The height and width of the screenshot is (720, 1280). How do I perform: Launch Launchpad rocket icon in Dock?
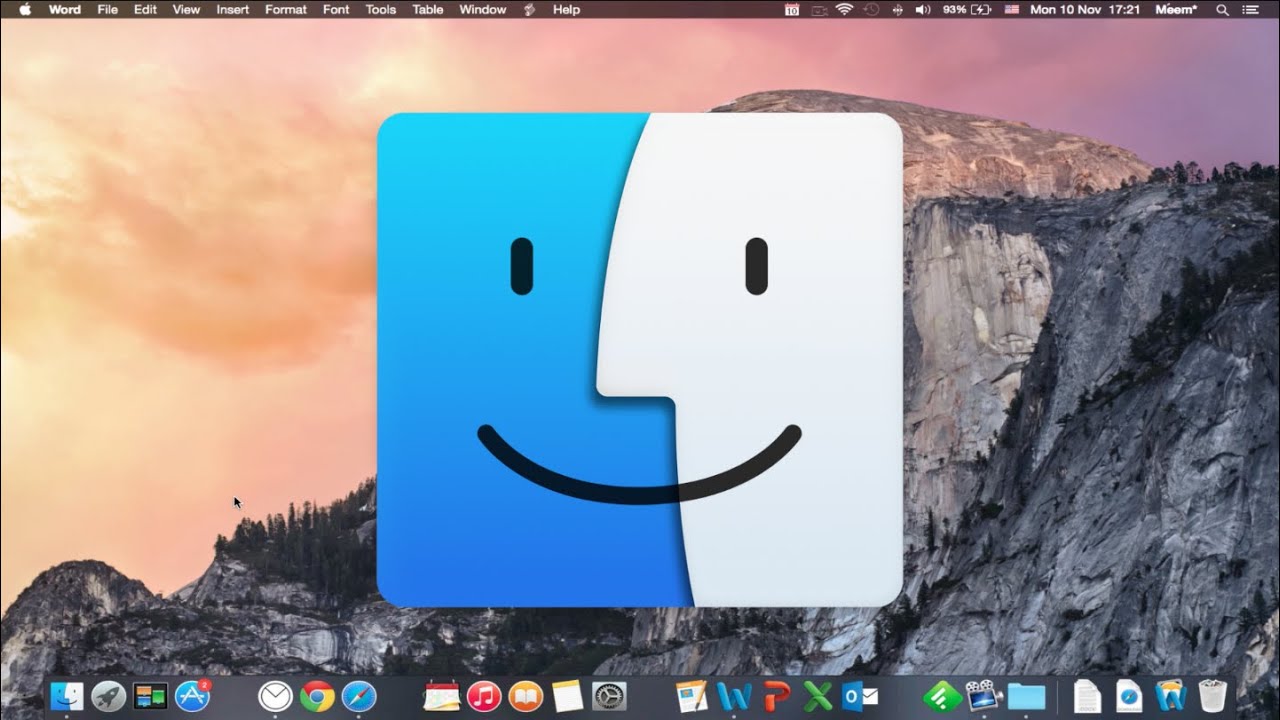pyautogui.click(x=108, y=696)
